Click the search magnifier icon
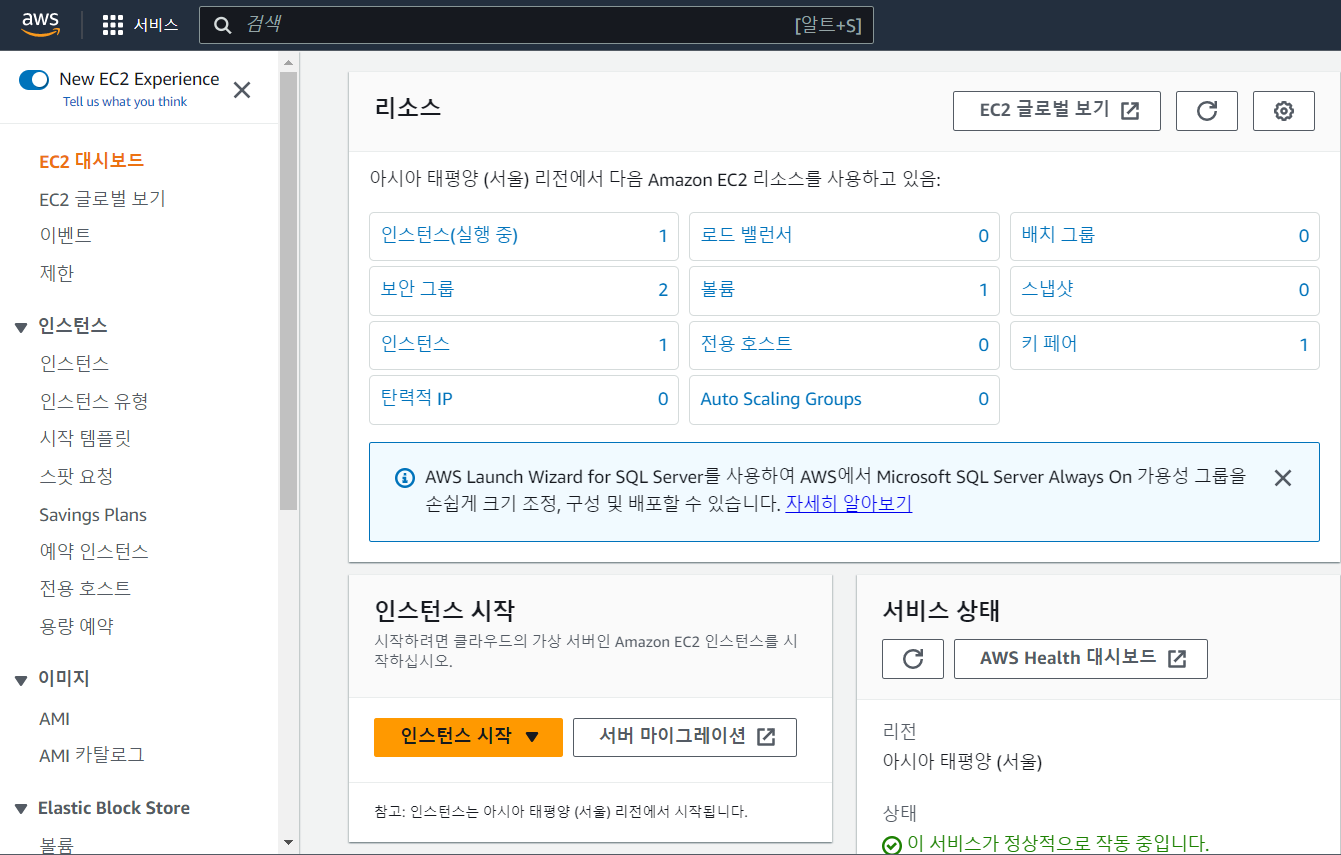The width and height of the screenshot is (1341, 855). pos(224,25)
